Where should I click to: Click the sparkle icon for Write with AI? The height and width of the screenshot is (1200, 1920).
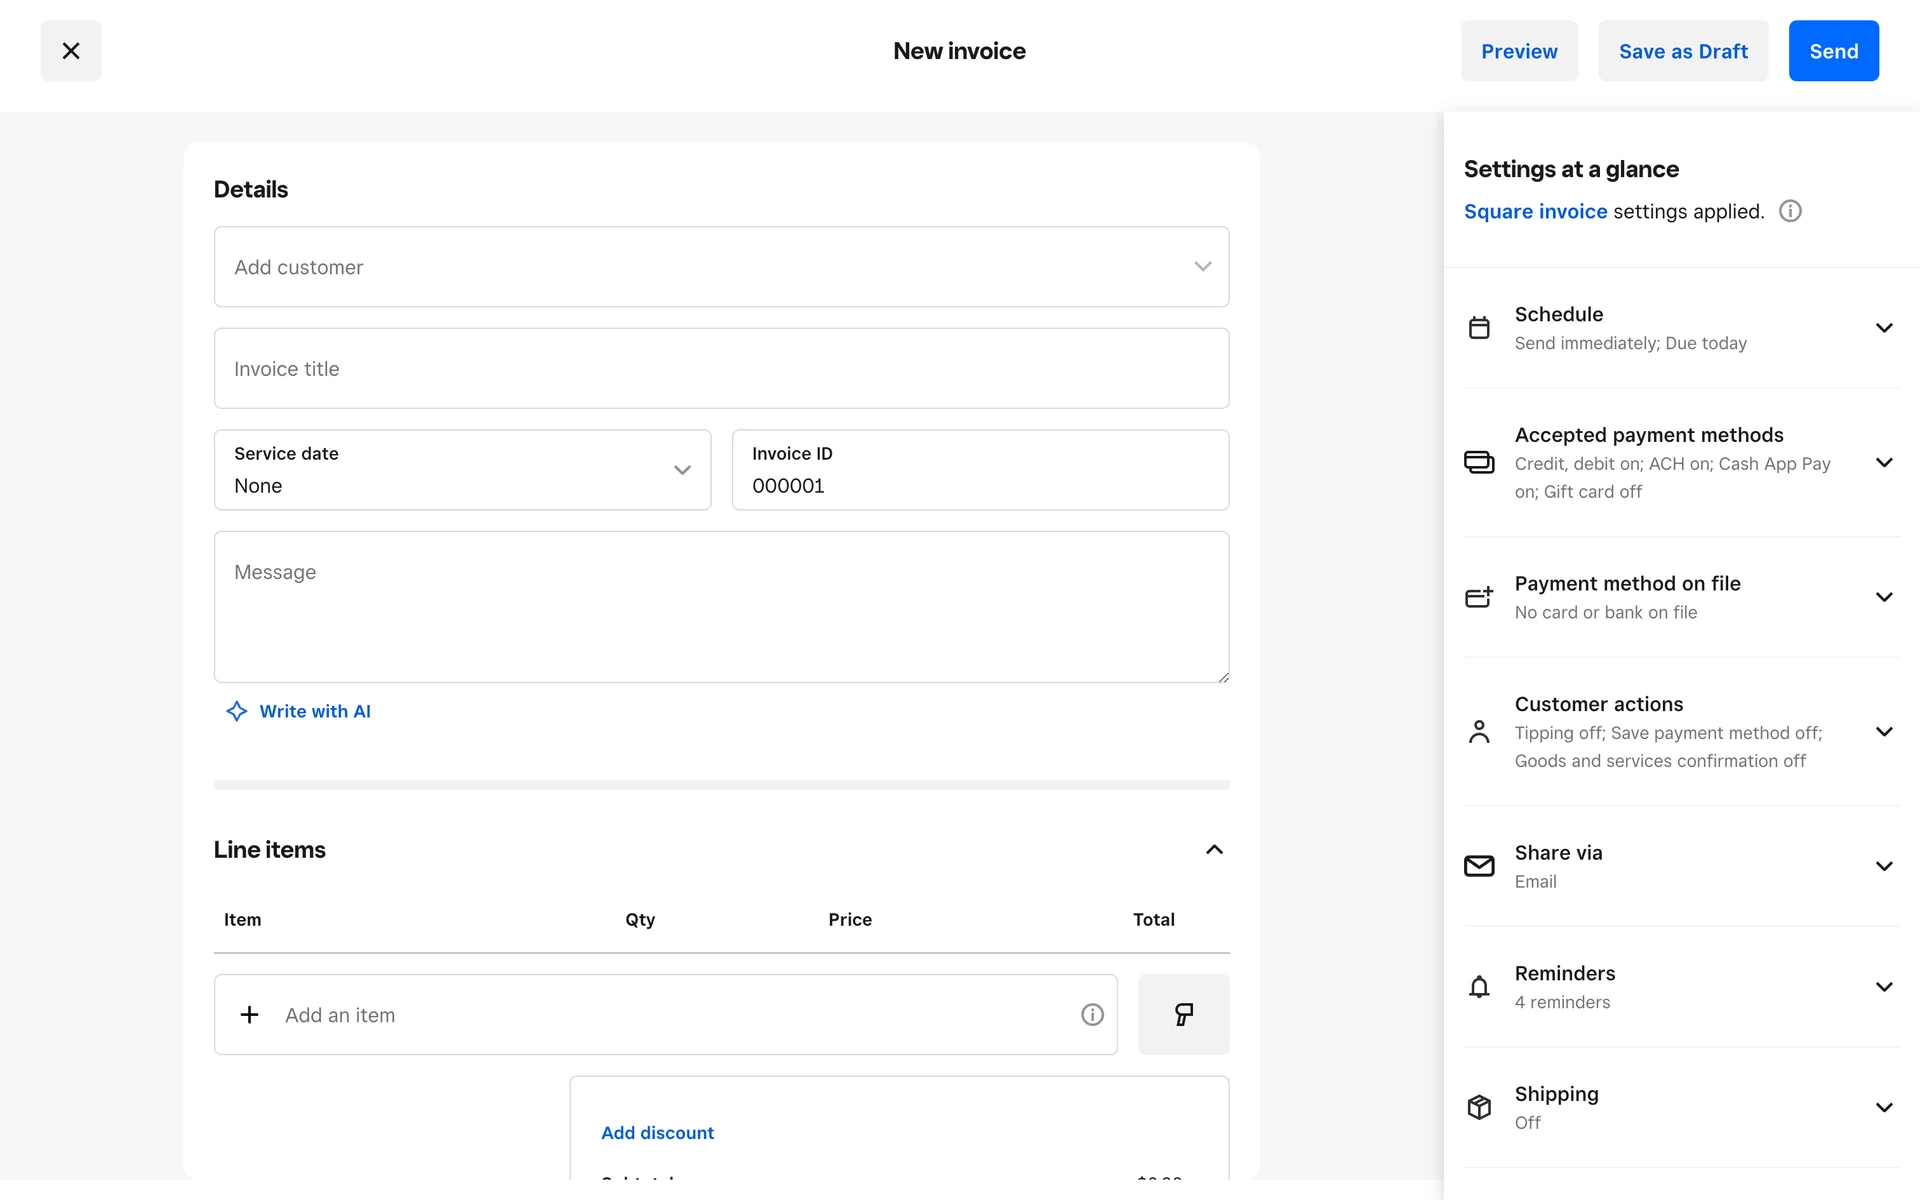[x=237, y=711]
